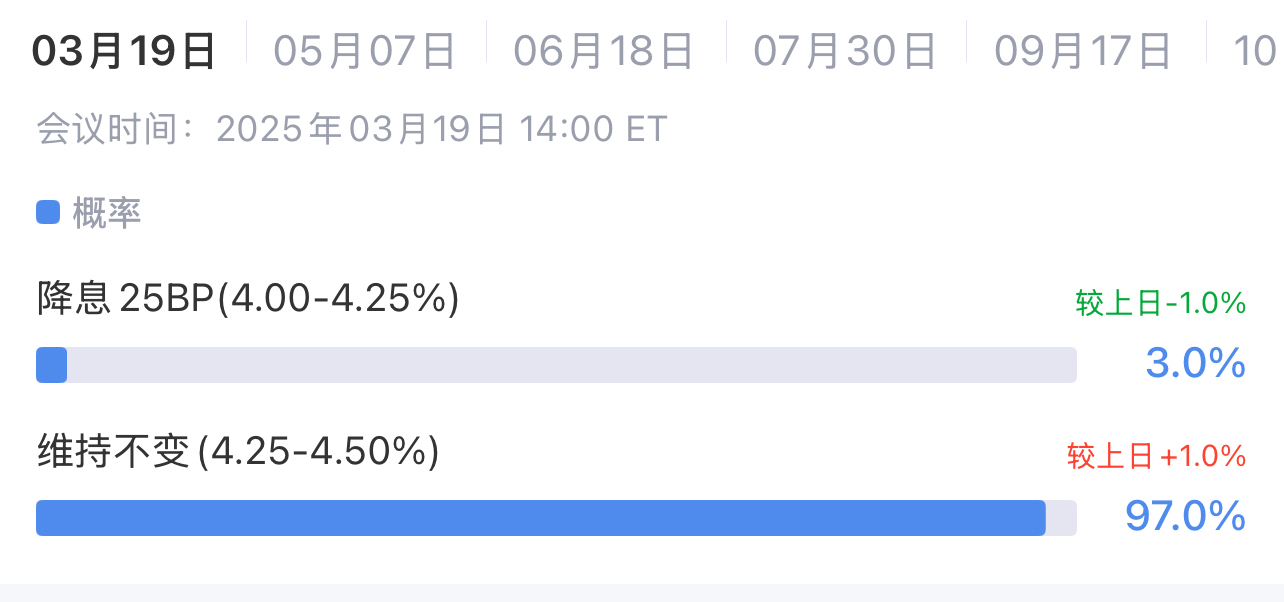
Task: Click the 降息 25BP(4.00-4.25%) label
Action: [248, 299]
